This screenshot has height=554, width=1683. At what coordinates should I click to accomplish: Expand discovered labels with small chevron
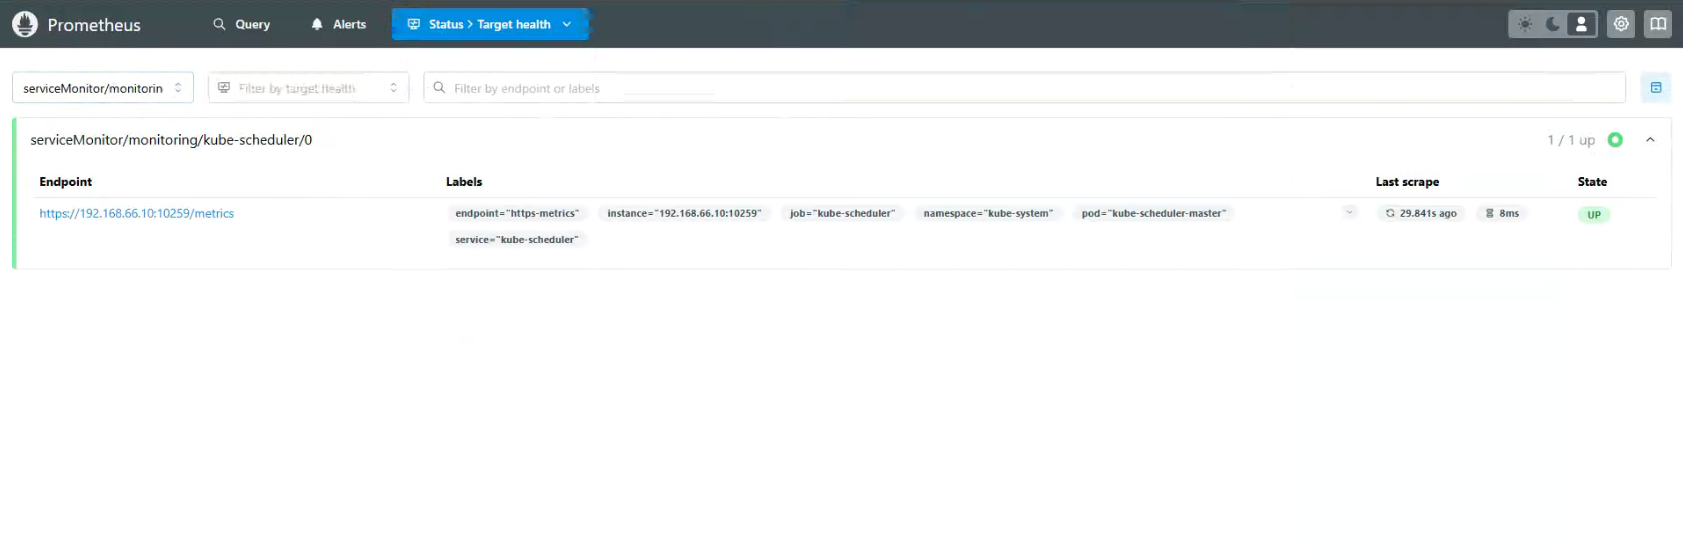[1350, 212]
